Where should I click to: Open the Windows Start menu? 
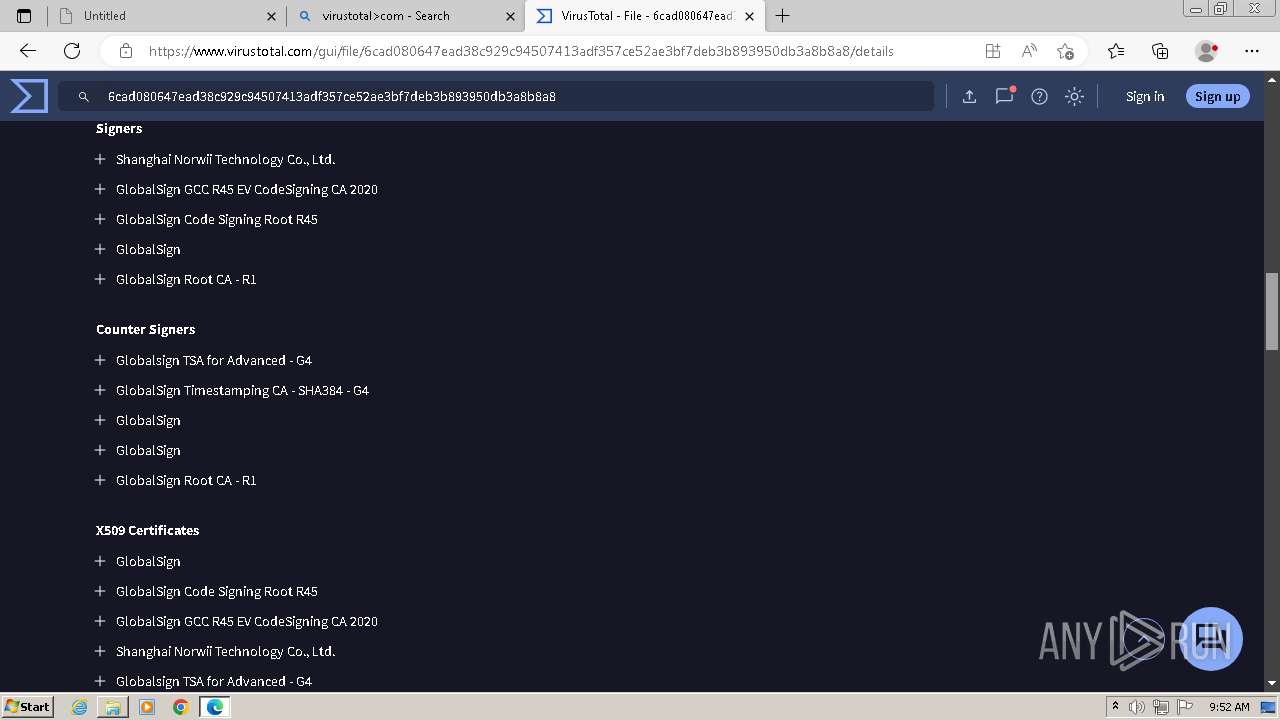point(27,706)
